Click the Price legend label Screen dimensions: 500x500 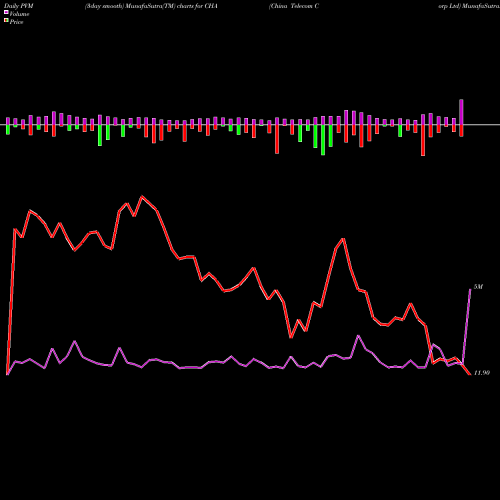pyautogui.click(x=16, y=22)
